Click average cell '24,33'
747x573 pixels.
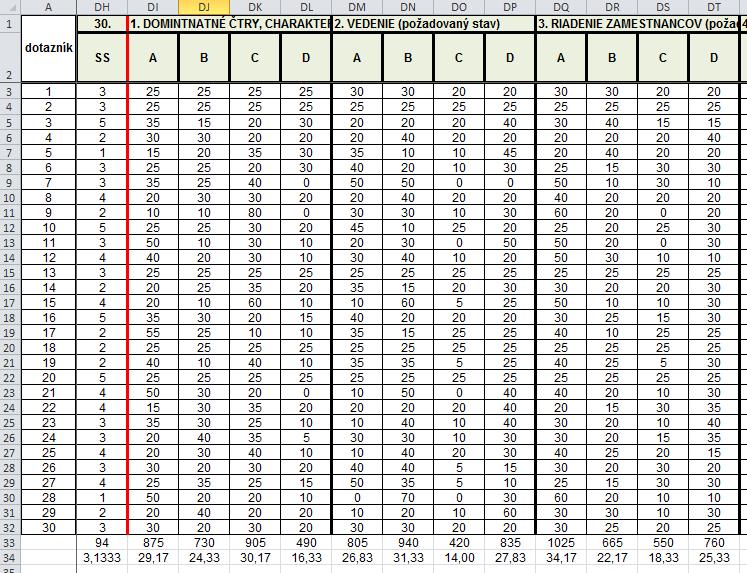[204, 558]
